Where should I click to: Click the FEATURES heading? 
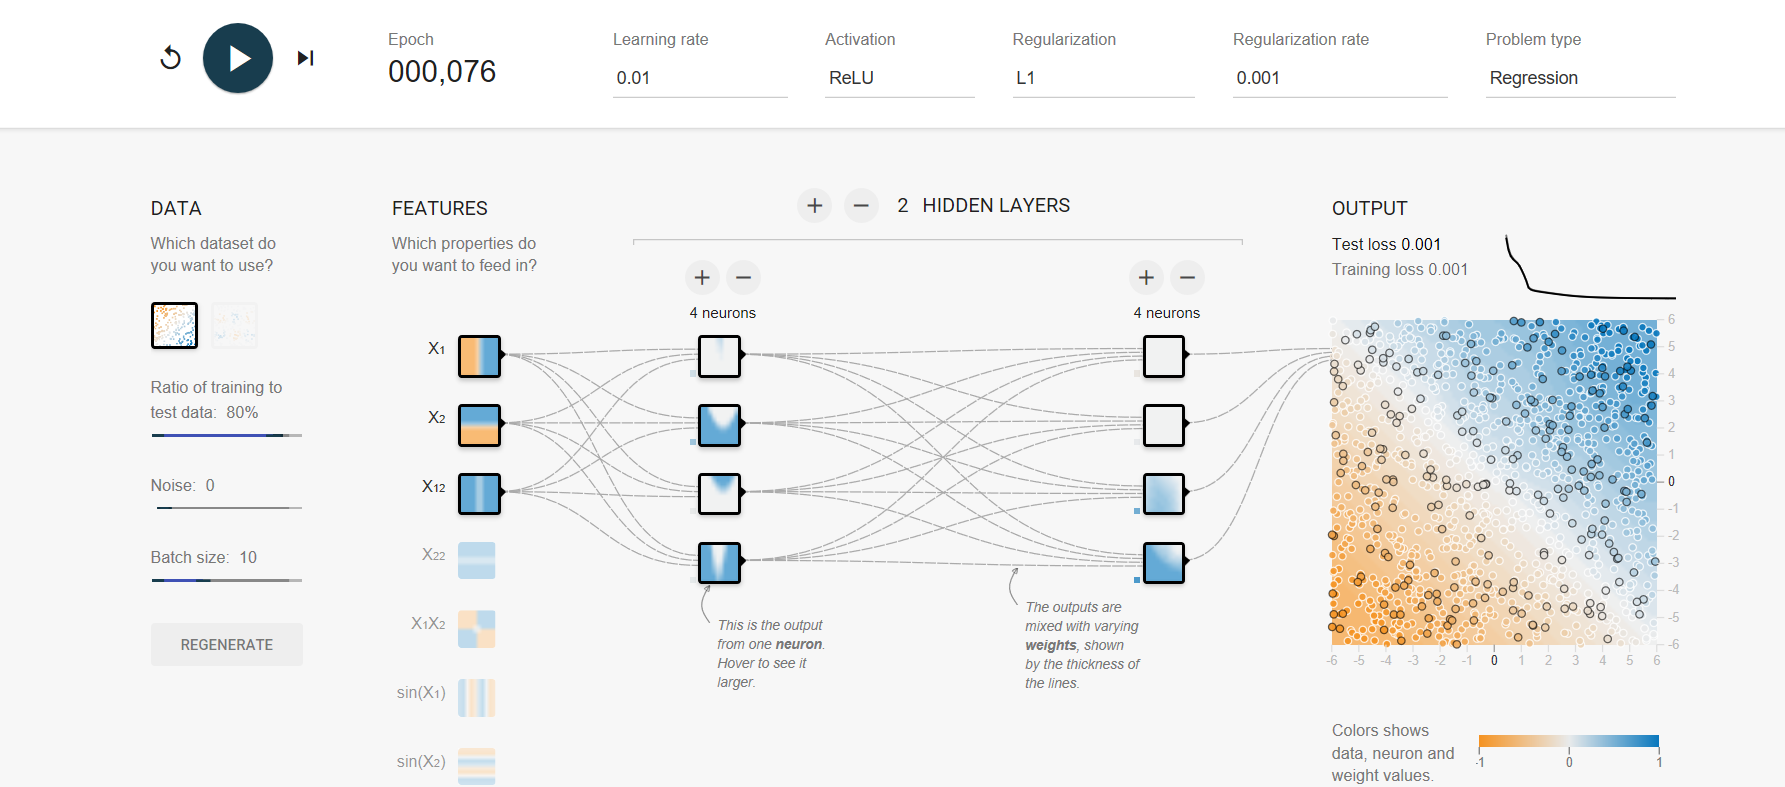tap(440, 208)
